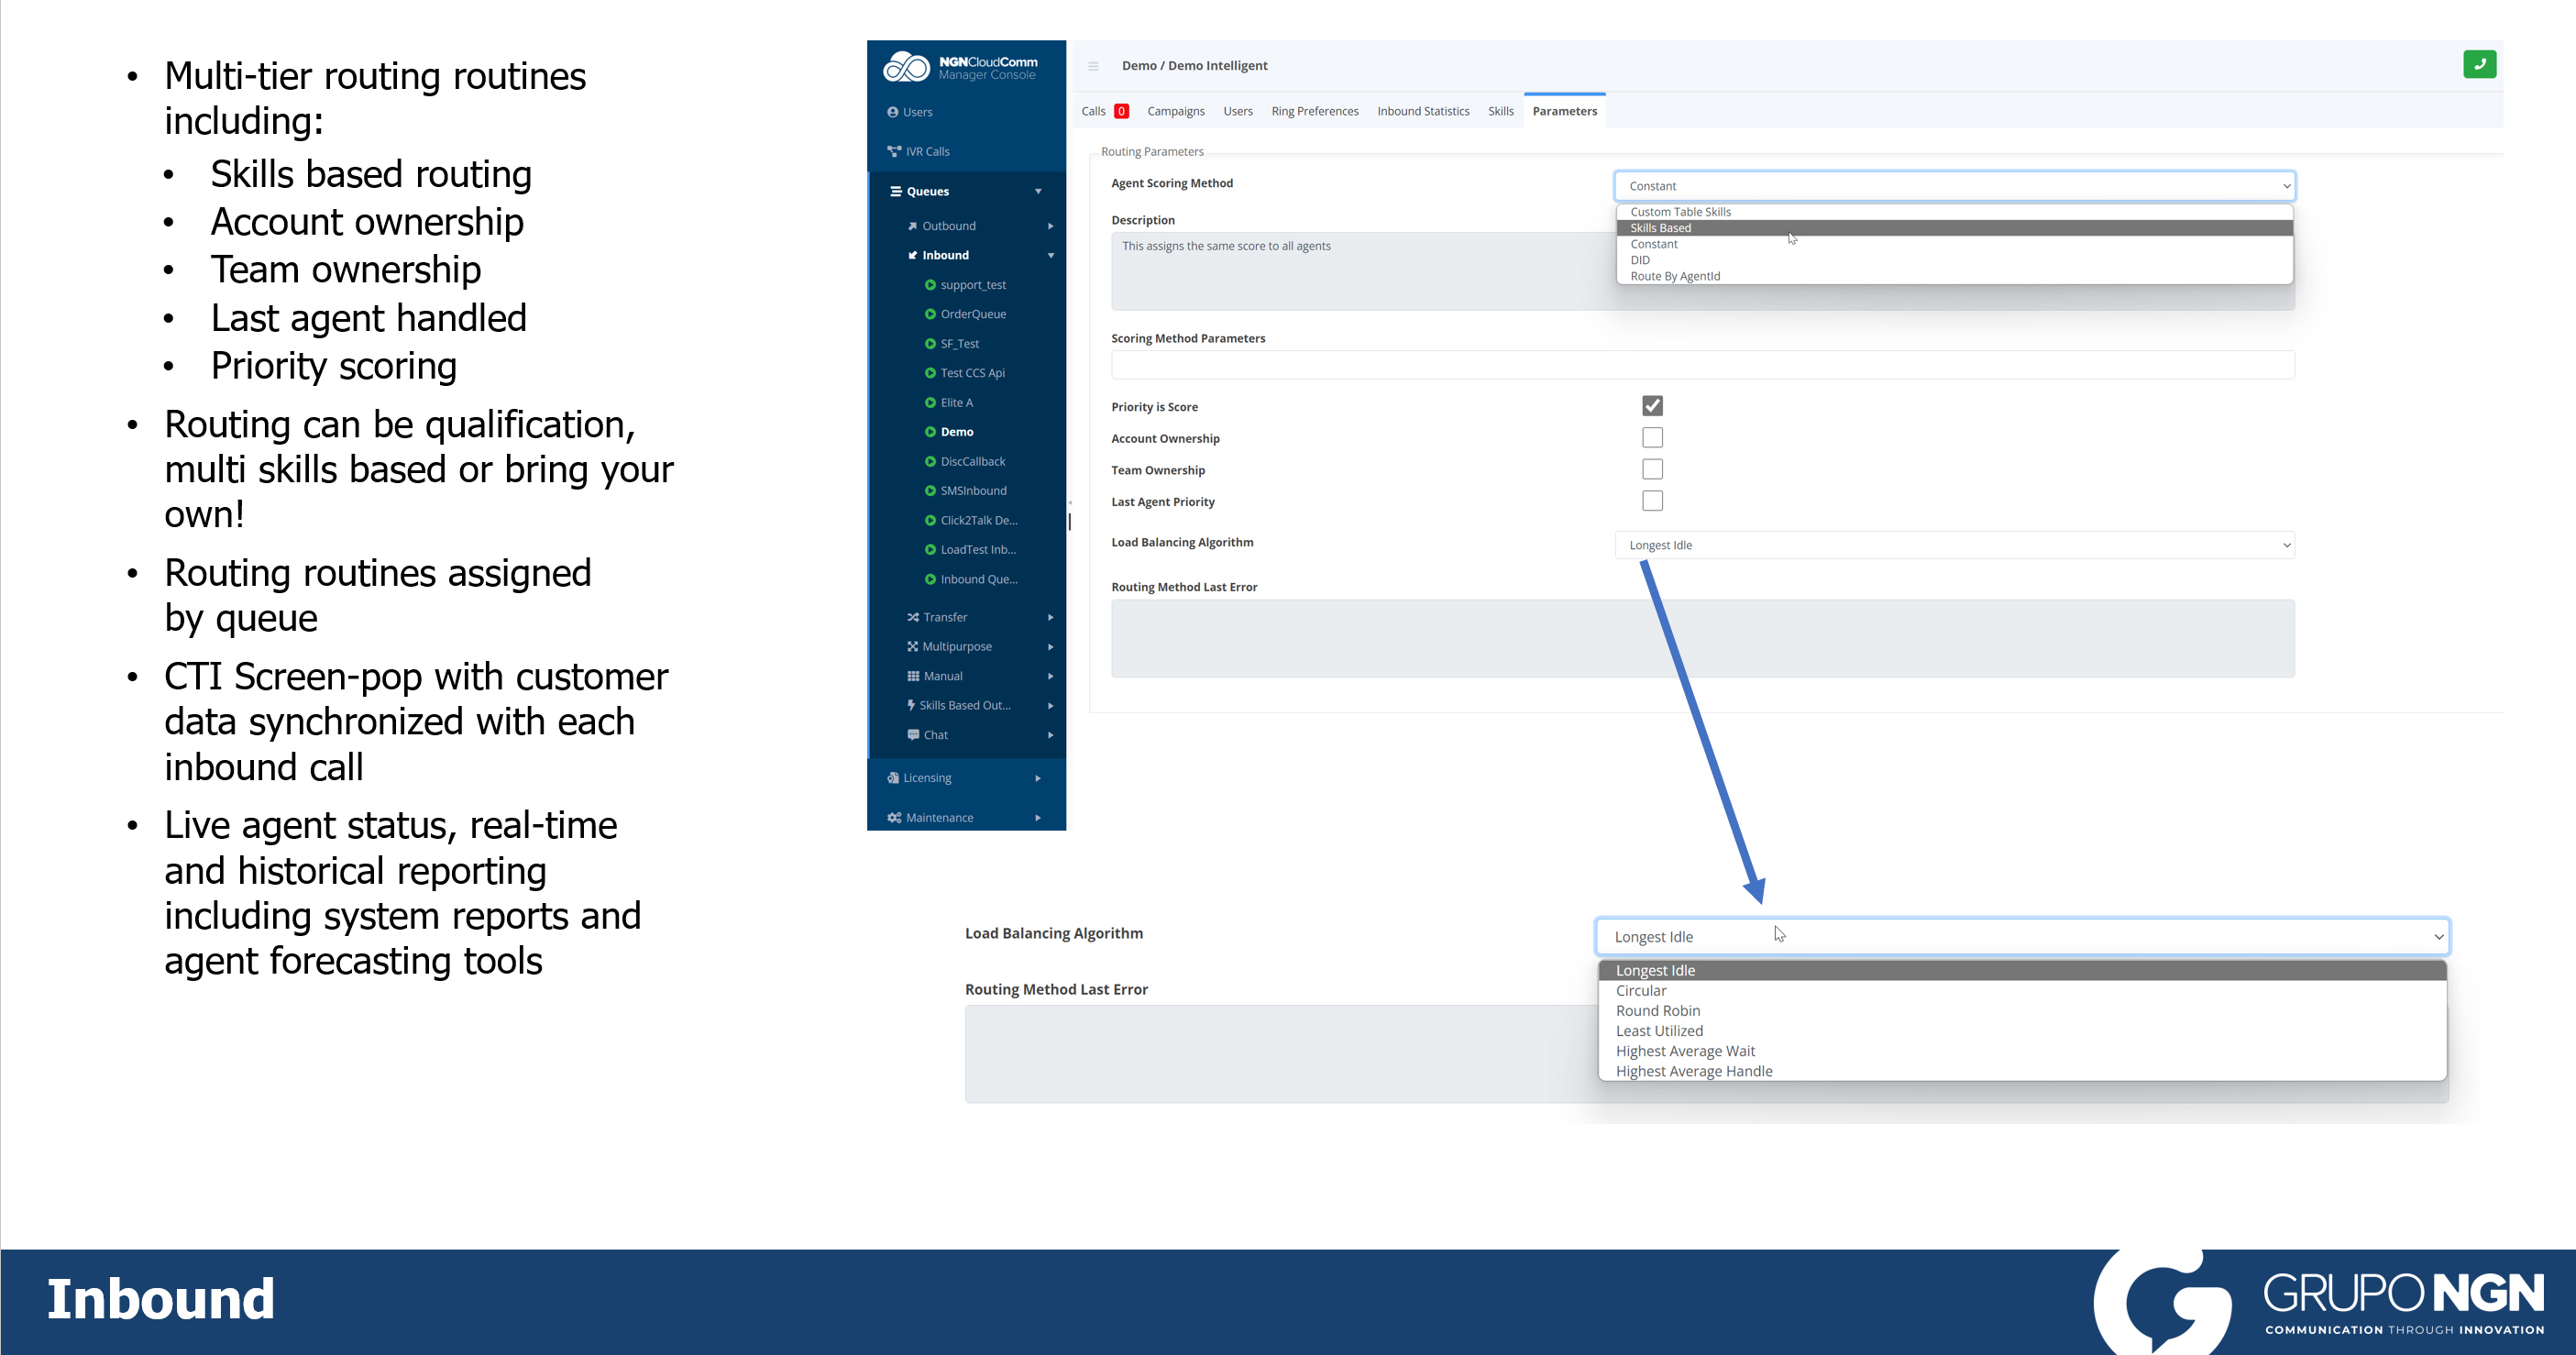Select Skills Based from scoring method list
The width and height of the screenshot is (2576, 1355).
tap(1661, 228)
